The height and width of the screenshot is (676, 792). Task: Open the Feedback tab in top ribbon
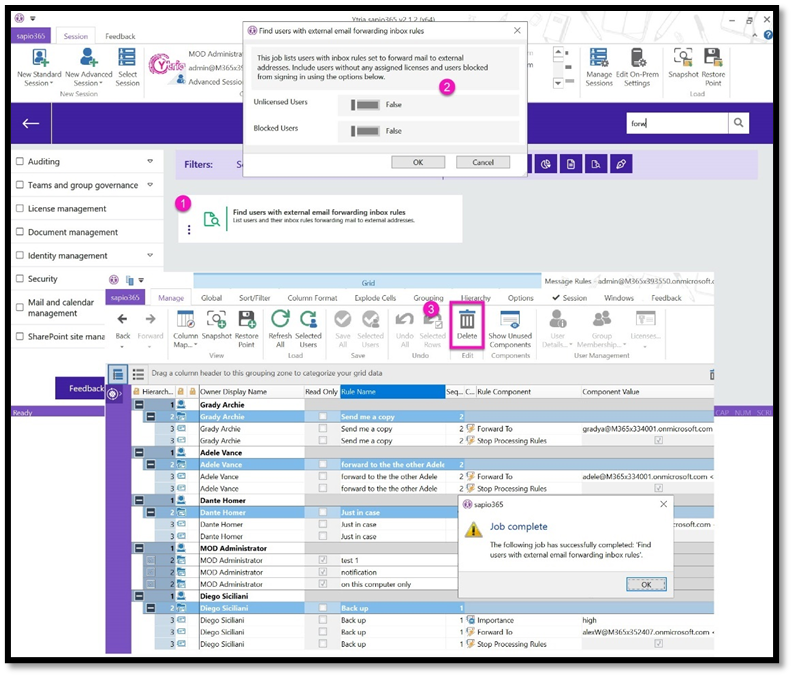coord(120,36)
